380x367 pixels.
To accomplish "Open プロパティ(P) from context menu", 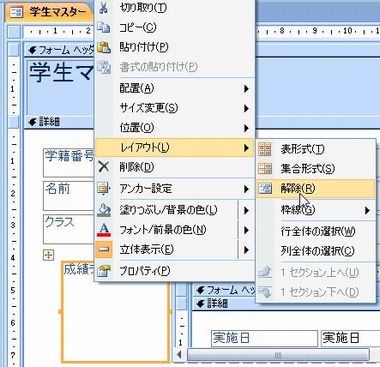I will pos(175,270).
